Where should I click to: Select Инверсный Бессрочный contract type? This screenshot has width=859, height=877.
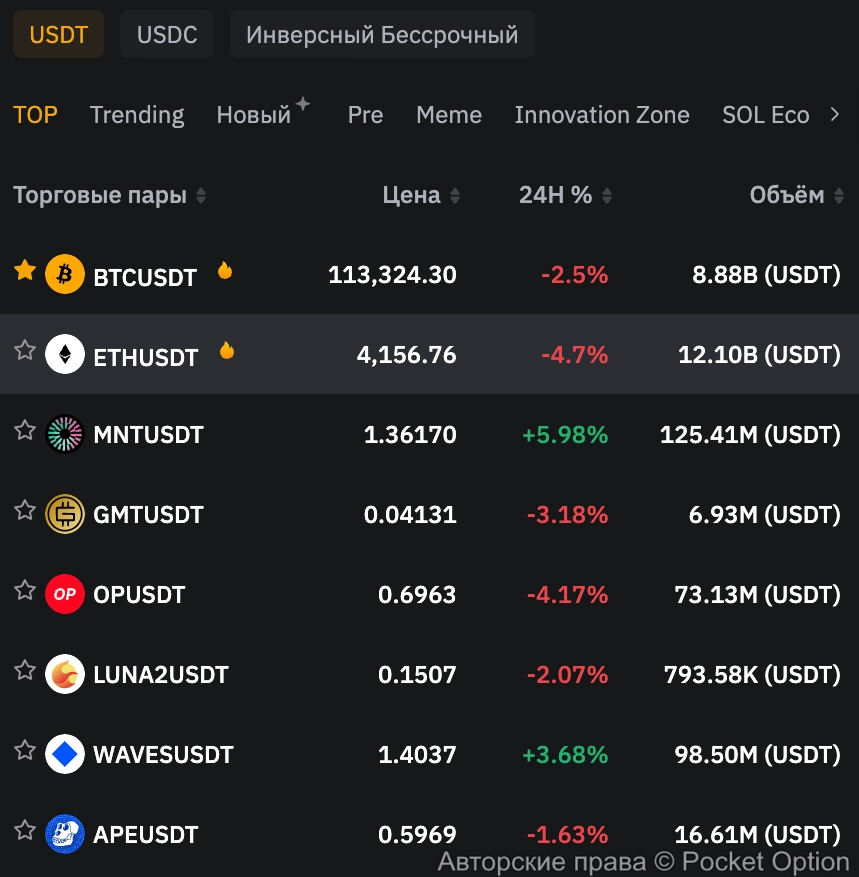click(x=382, y=35)
